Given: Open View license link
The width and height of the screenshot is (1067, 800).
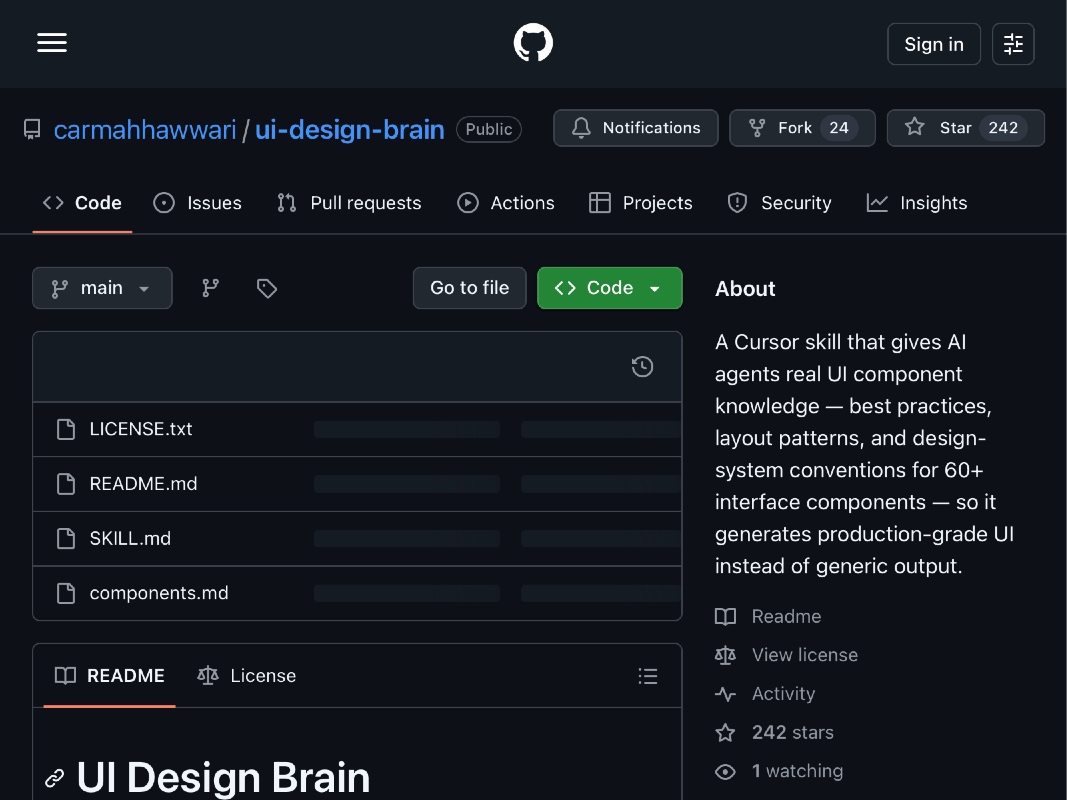Looking at the screenshot, I should pos(787,655).
